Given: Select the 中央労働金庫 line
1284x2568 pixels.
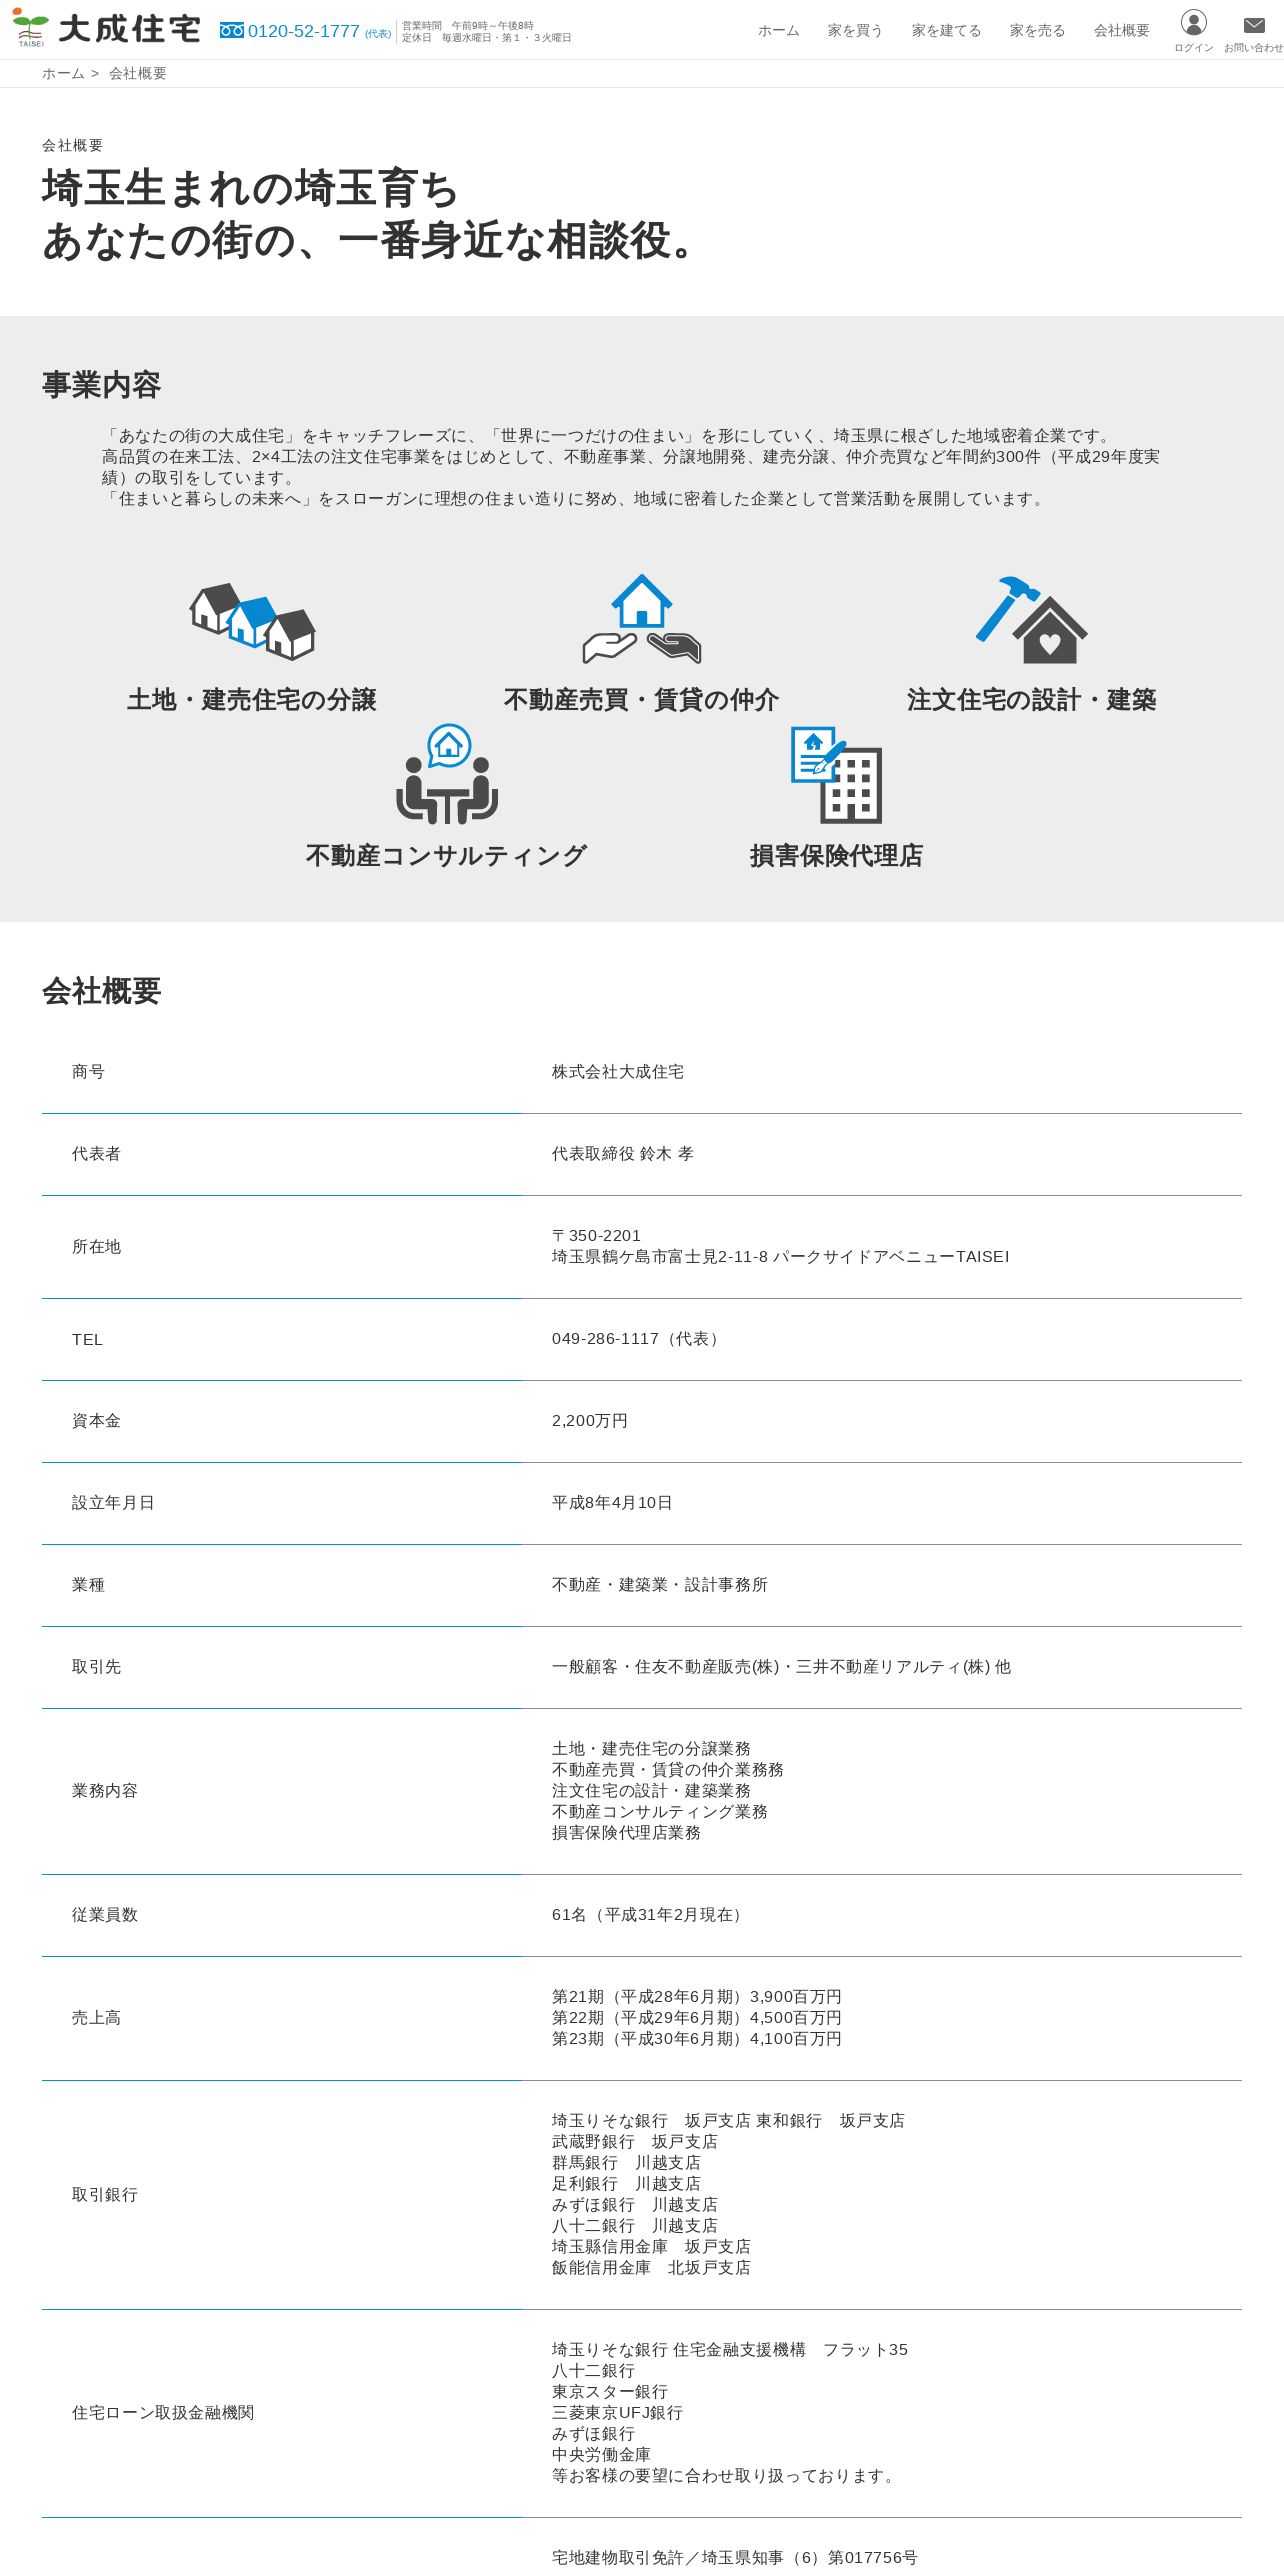Looking at the screenshot, I should pyautogui.click(x=601, y=2455).
